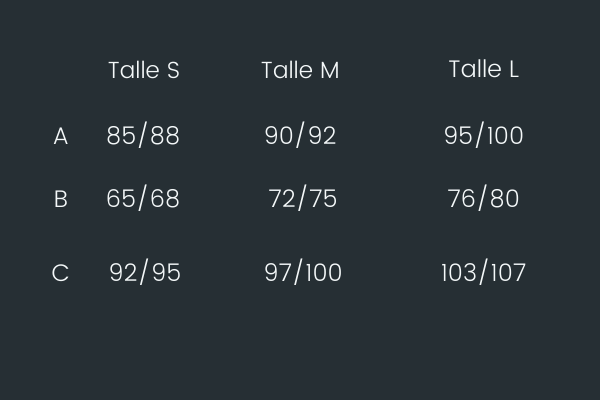Click the 92/95 measurement cell

(145, 272)
